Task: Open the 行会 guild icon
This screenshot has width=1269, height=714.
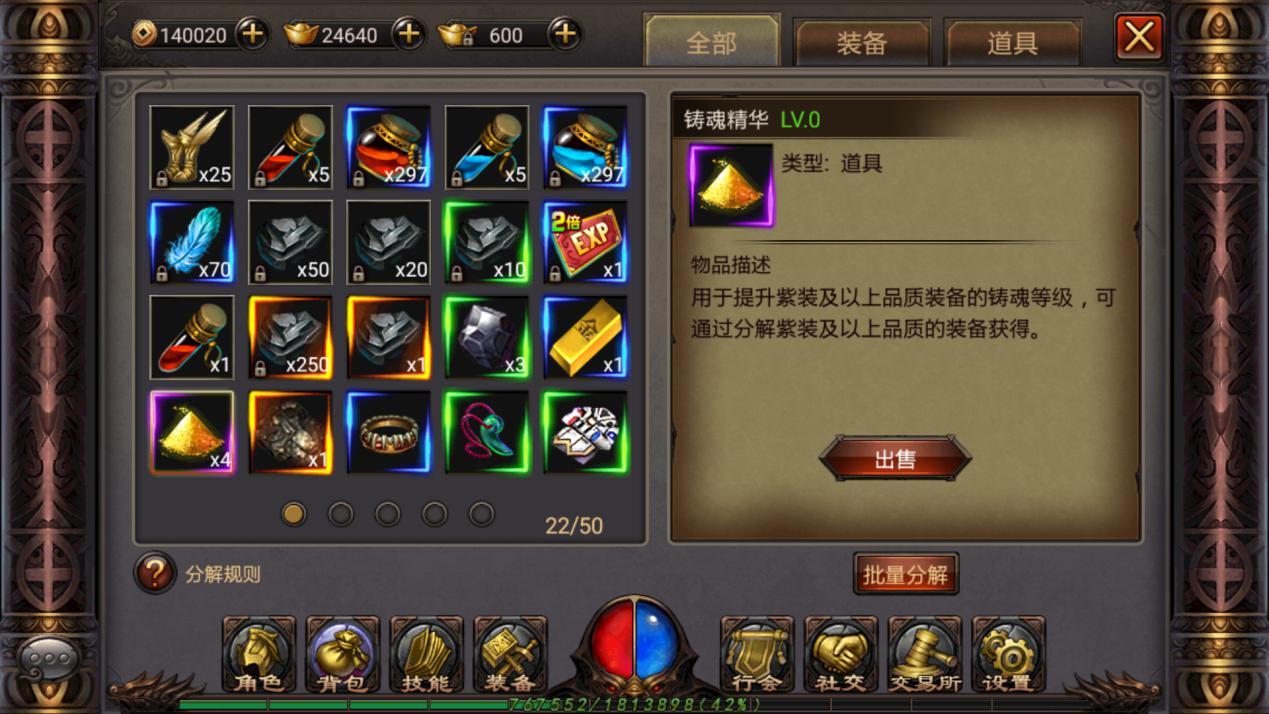Action: pos(757,655)
